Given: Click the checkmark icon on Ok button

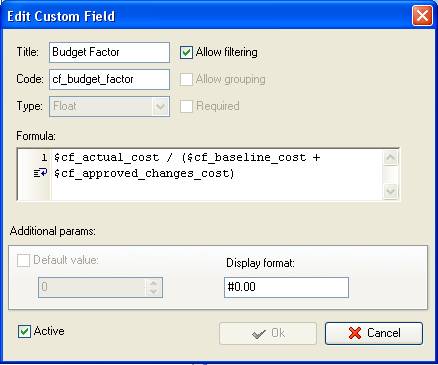Looking at the screenshot, I should pos(259,334).
